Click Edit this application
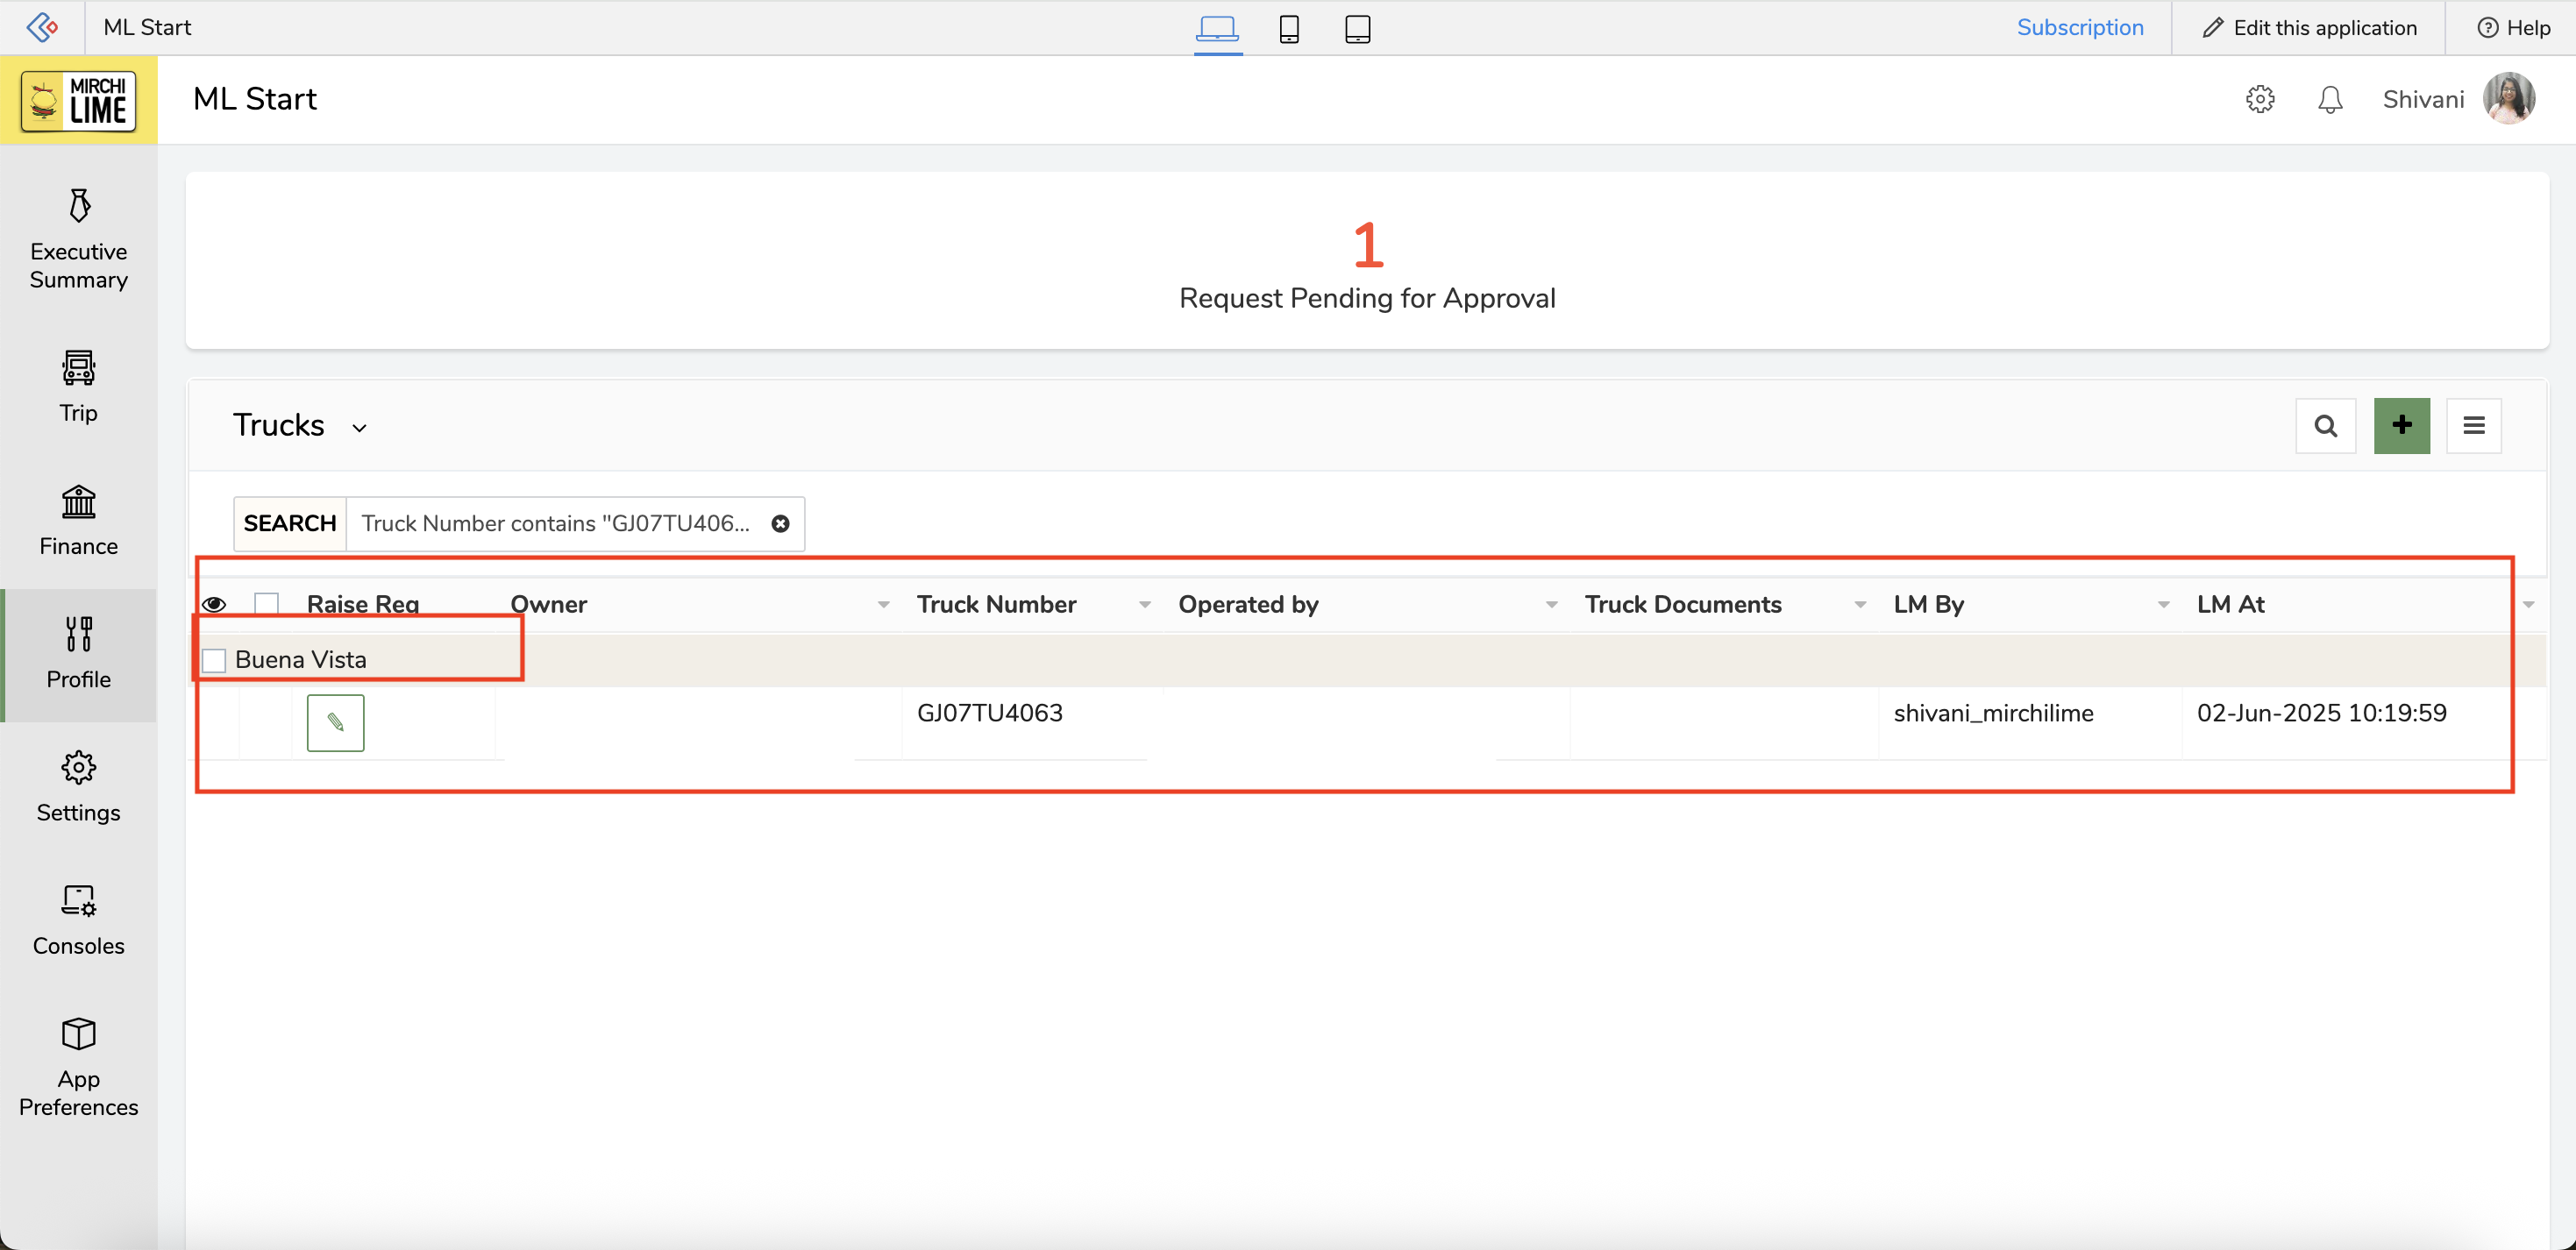The width and height of the screenshot is (2576, 1250). 2309,28
